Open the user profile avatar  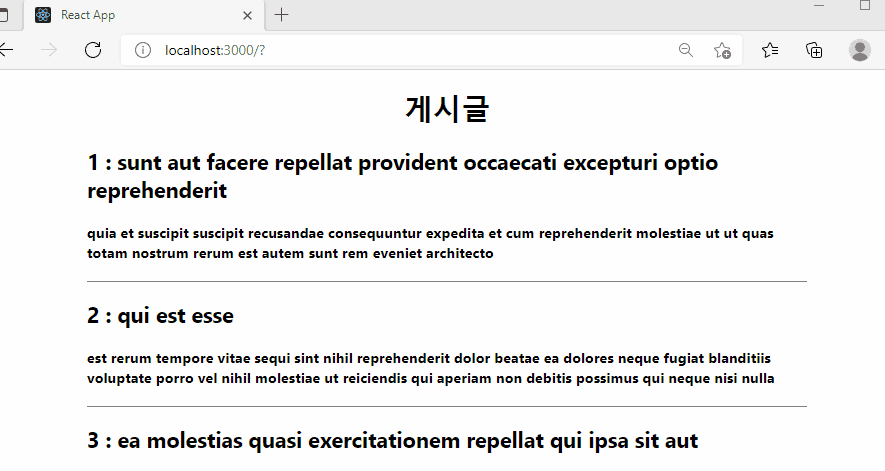pos(860,50)
